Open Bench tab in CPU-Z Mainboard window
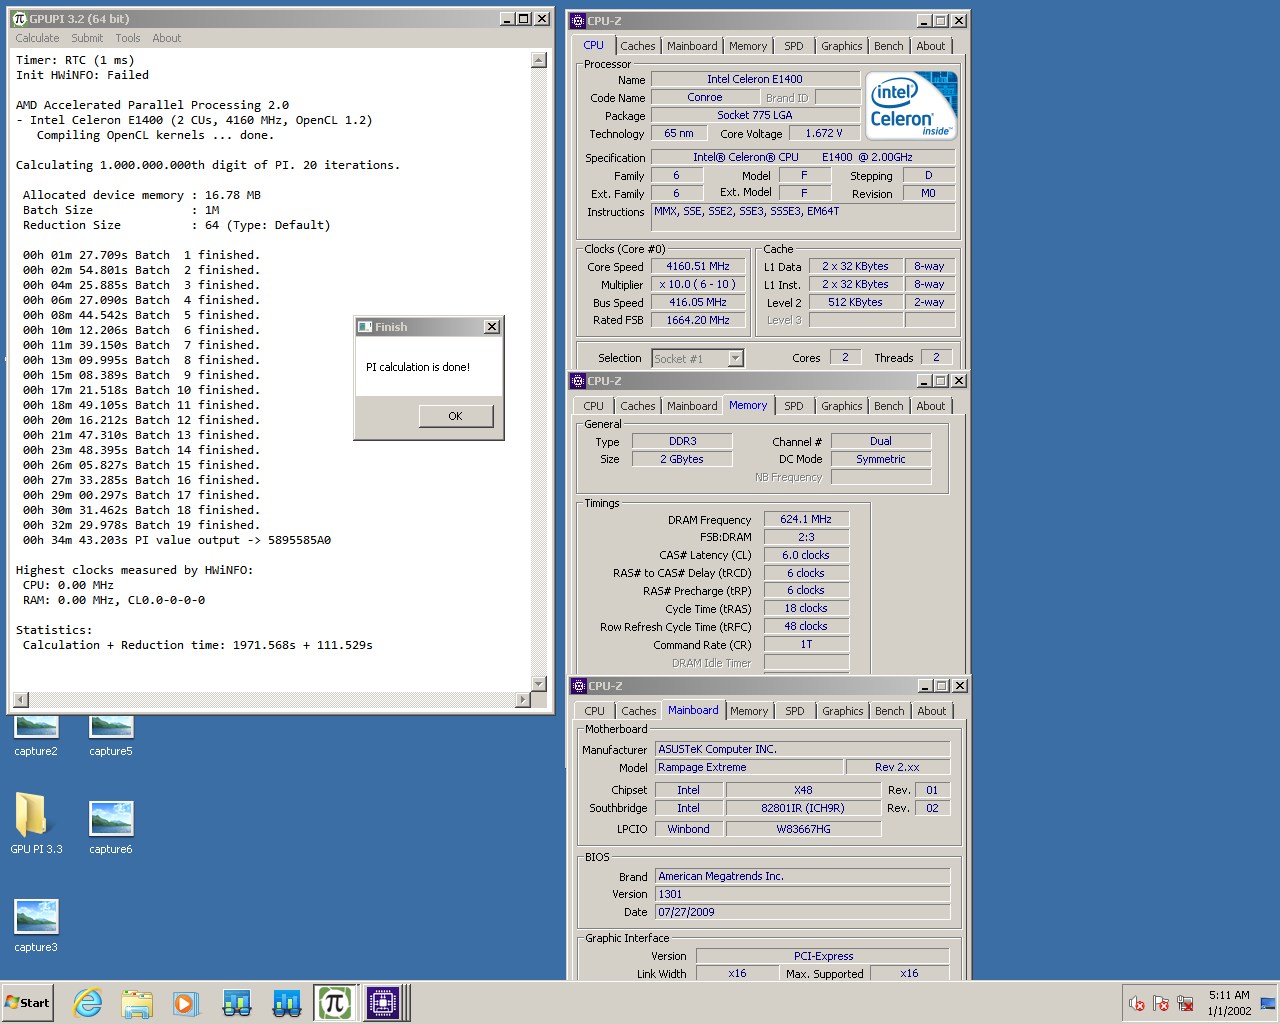The height and width of the screenshot is (1024, 1280). tap(890, 711)
